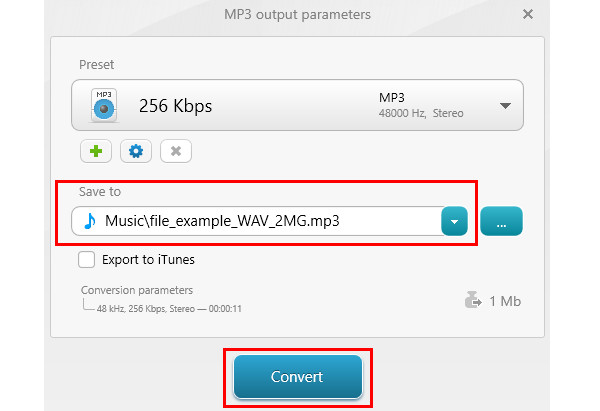Start conversion with the Convert button
Image resolution: width=600 pixels, height=411 pixels.
pos(298,377)
